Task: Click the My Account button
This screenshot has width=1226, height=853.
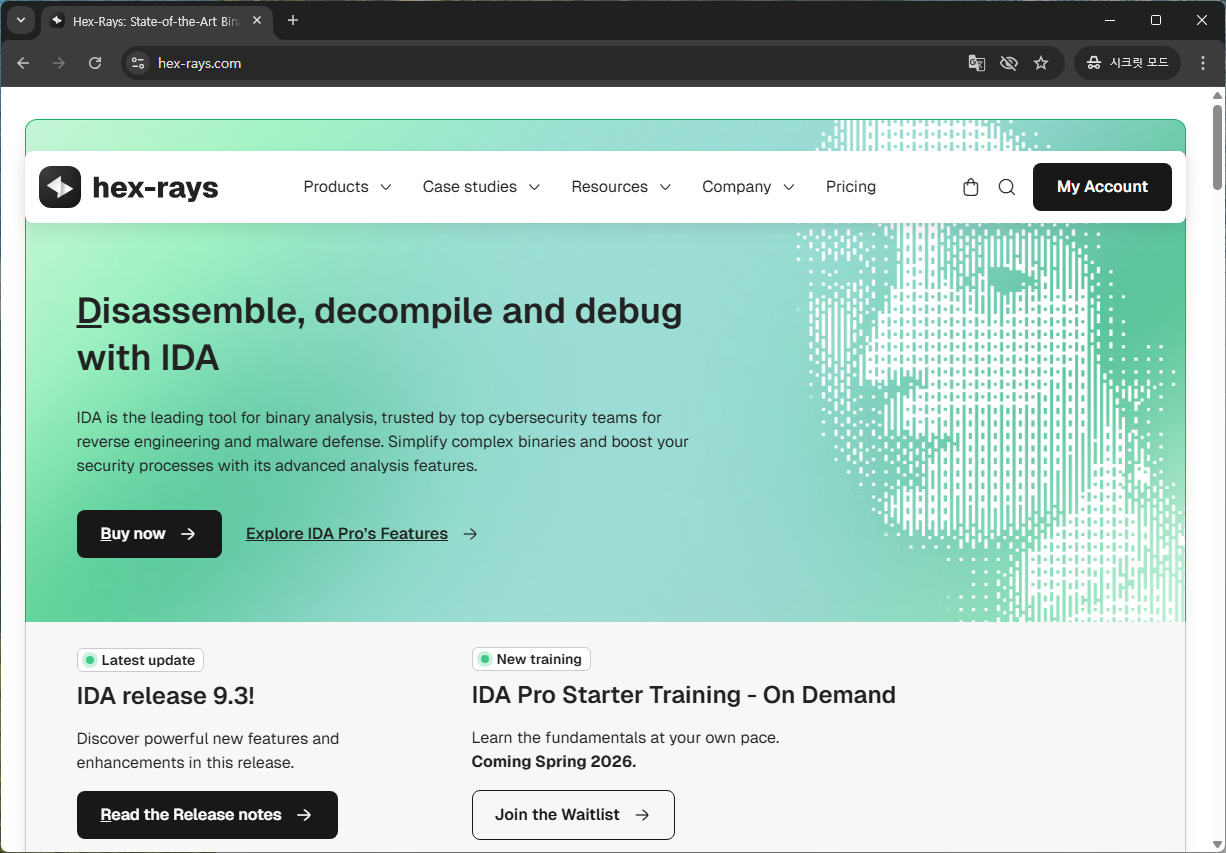Action: click(x=1102, y=187)
